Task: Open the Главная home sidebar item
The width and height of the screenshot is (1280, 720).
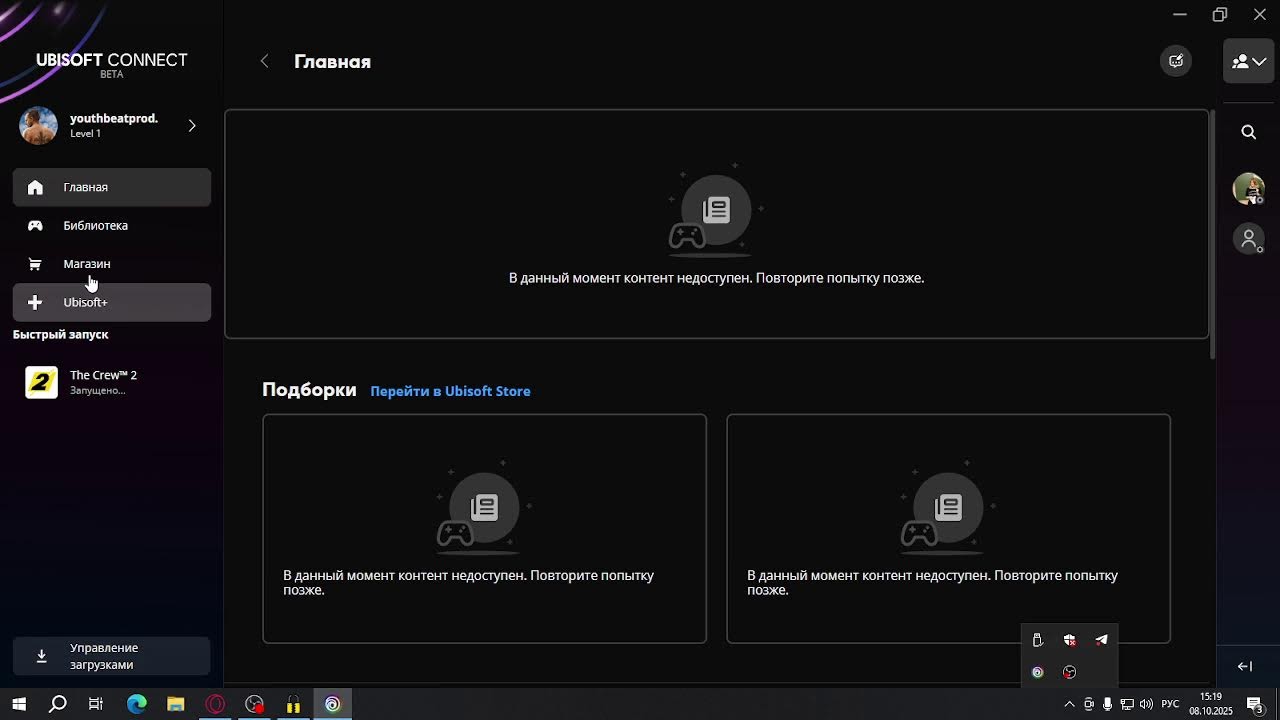Action: click(x=111, y=187)
